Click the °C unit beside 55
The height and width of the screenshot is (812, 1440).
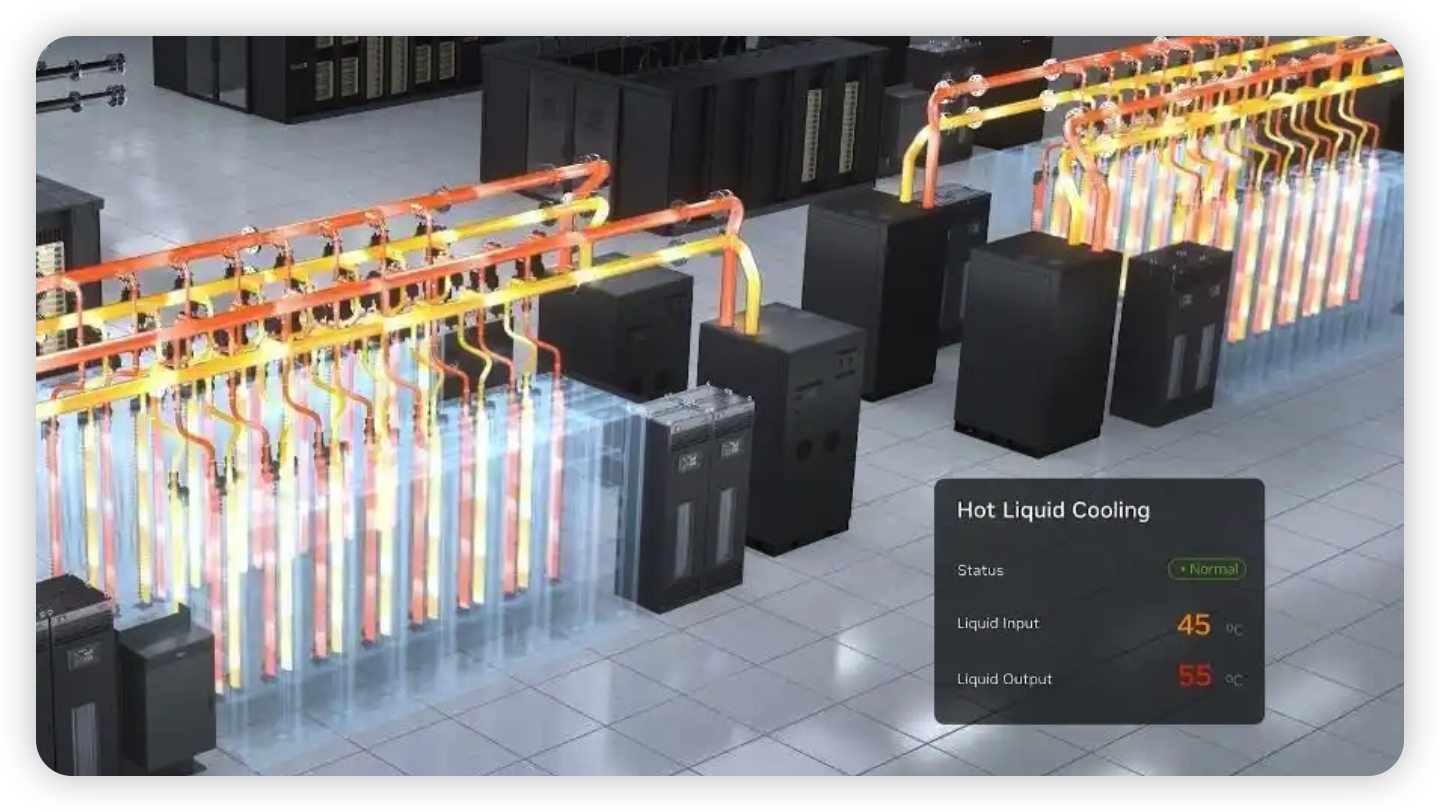point(1234,680)
